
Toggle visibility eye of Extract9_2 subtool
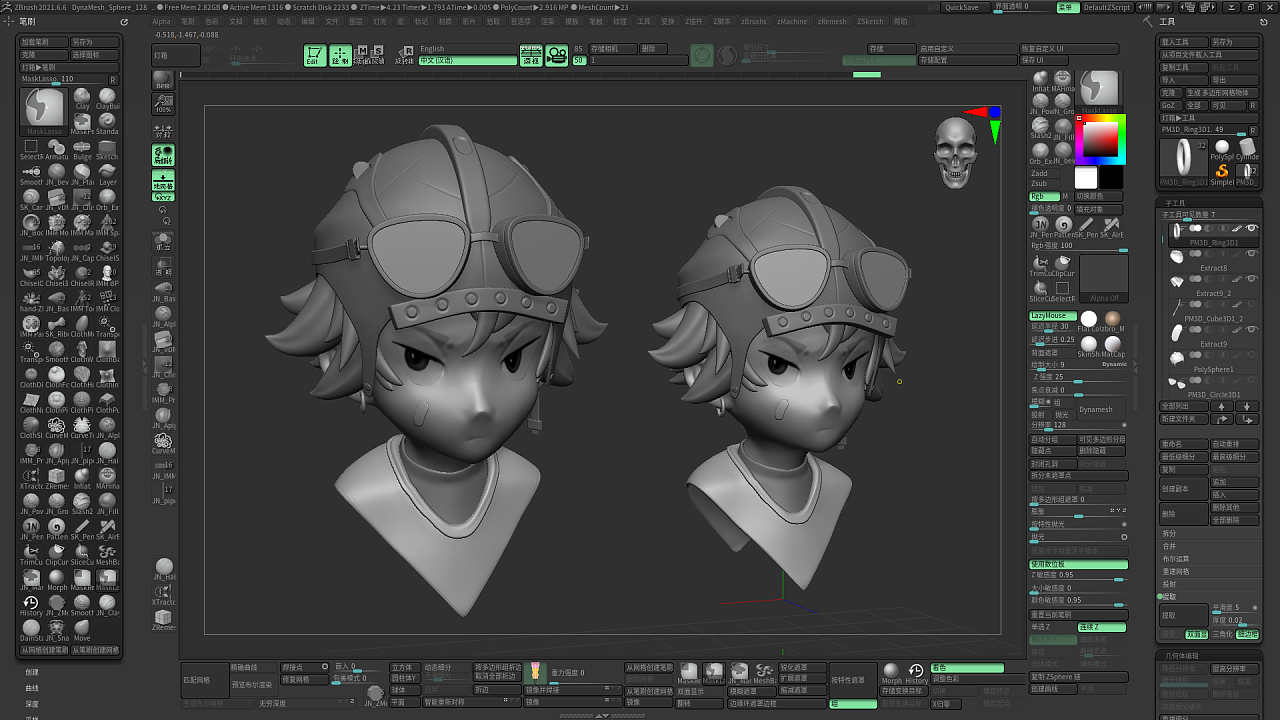[x=1251, y=279]
